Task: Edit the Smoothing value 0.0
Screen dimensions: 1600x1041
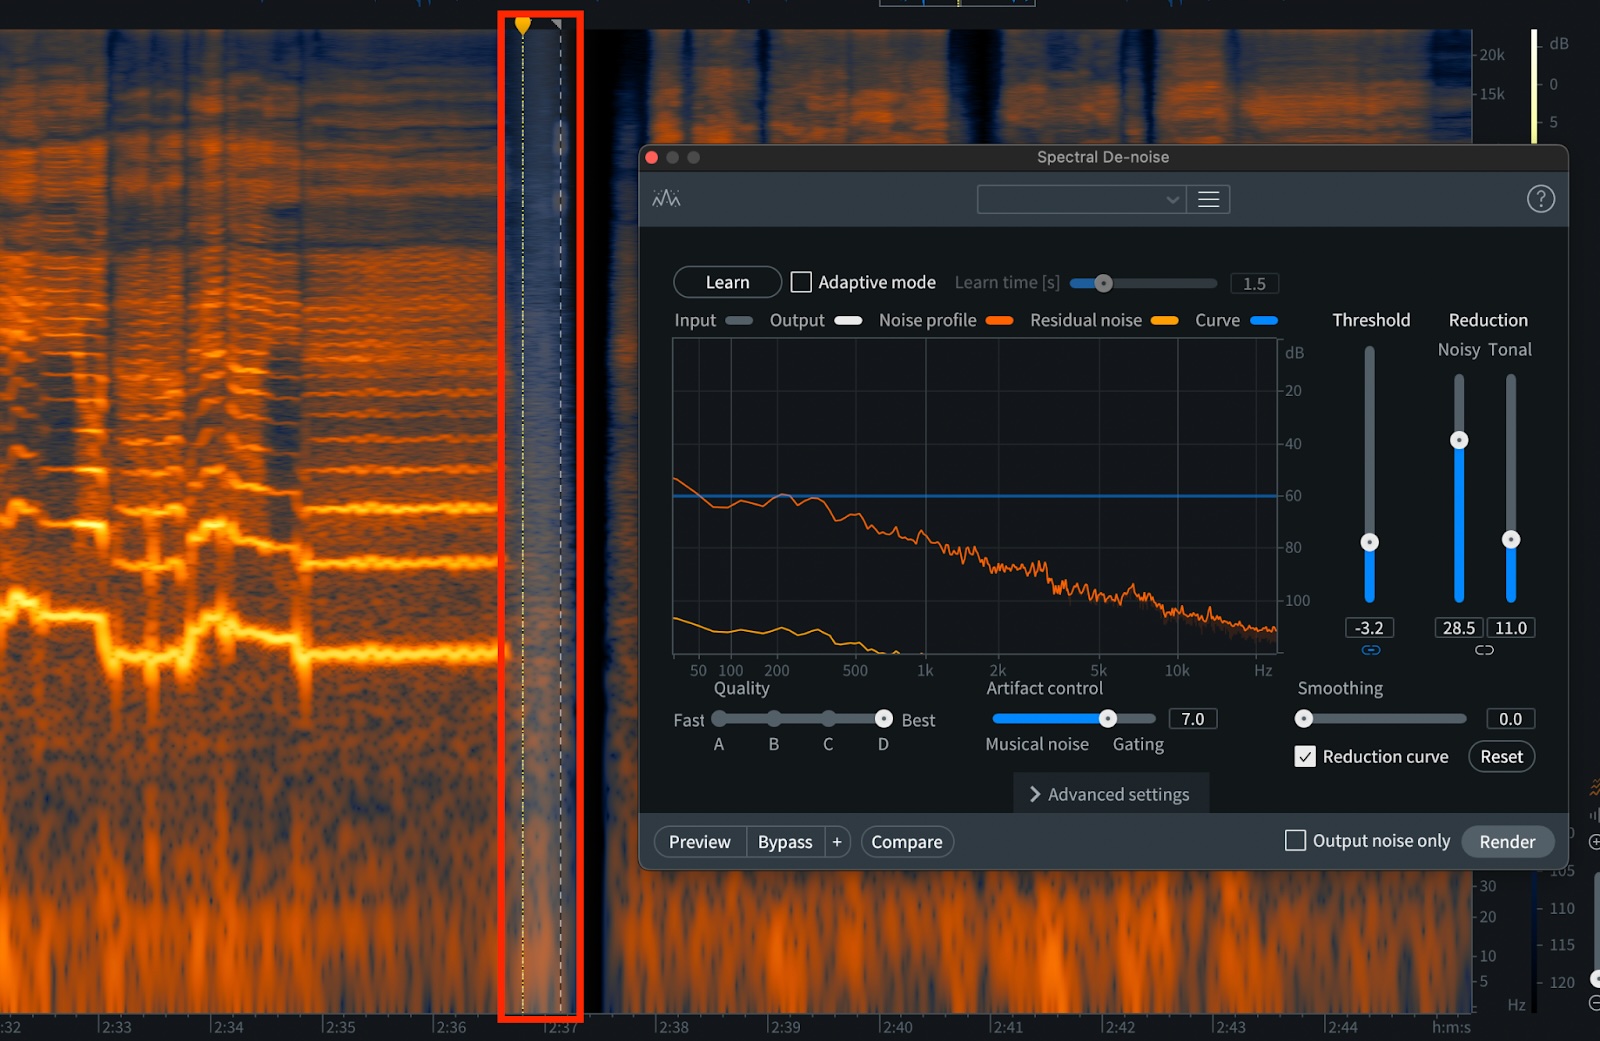Action: tap(1510, 719)
